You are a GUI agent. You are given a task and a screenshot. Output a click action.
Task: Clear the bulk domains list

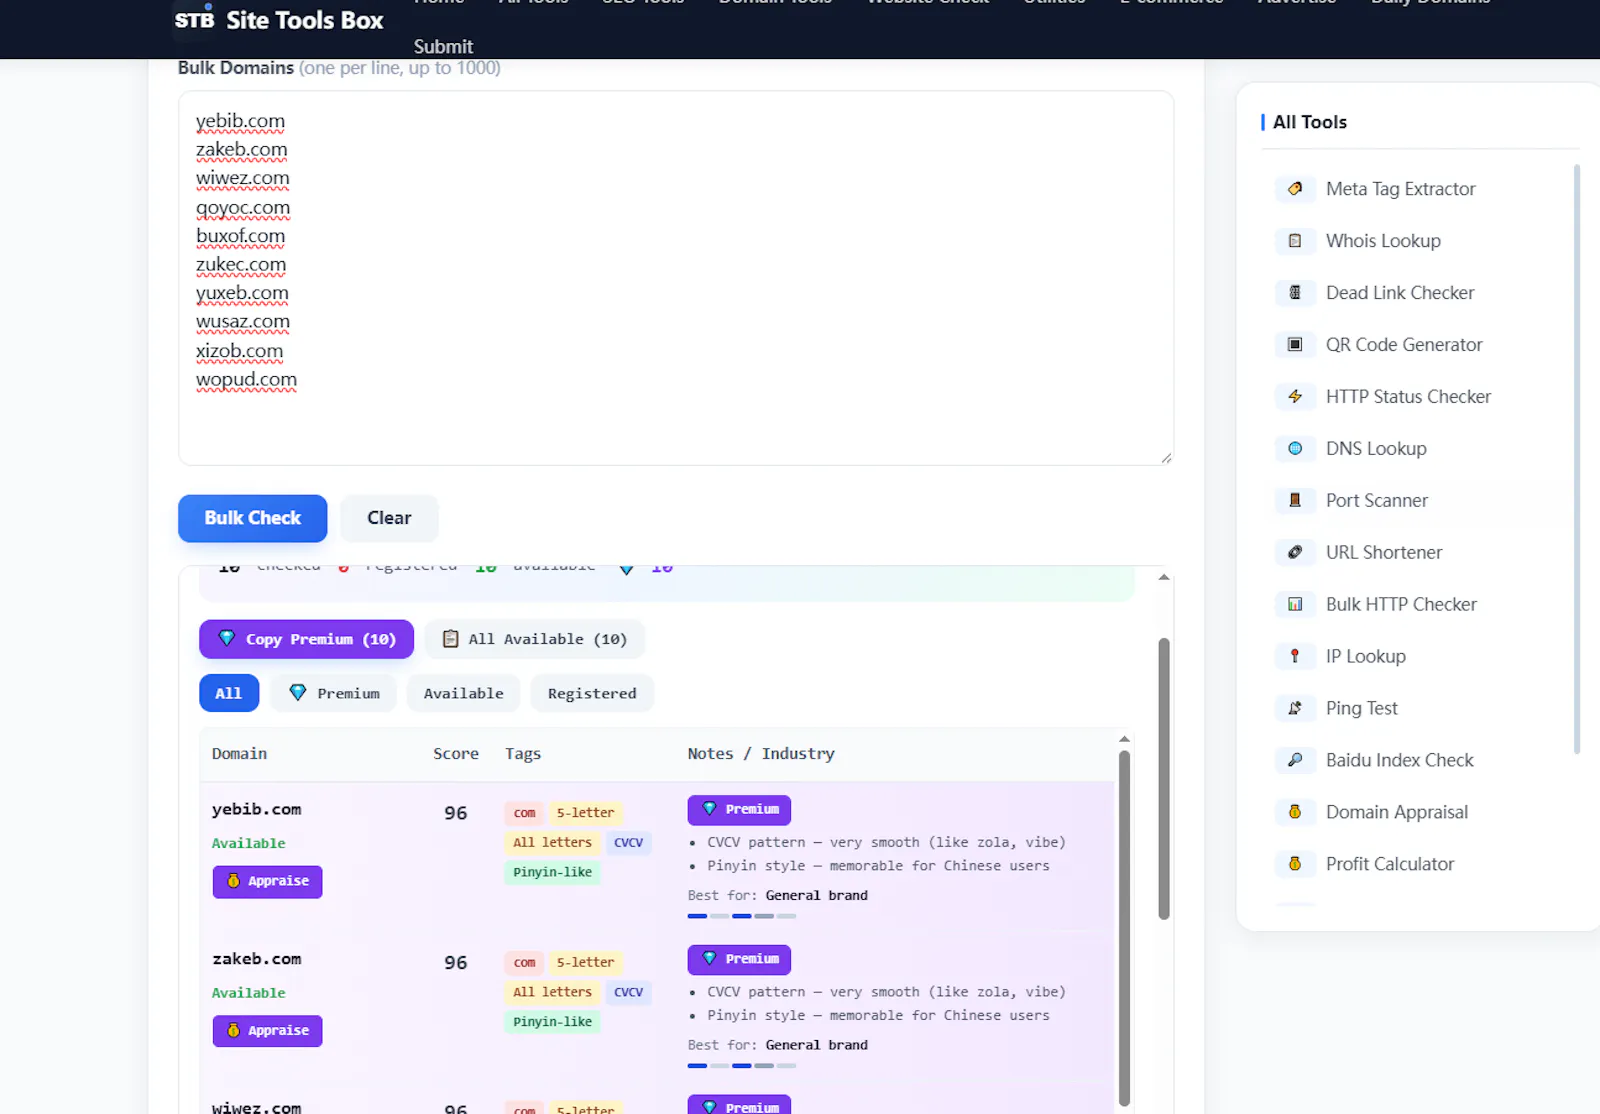389,518
